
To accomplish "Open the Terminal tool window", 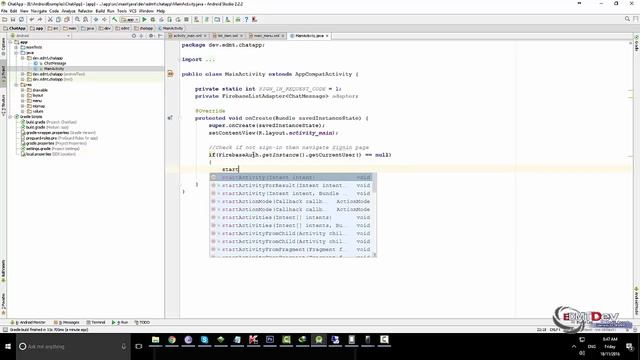I will point(96,322).
